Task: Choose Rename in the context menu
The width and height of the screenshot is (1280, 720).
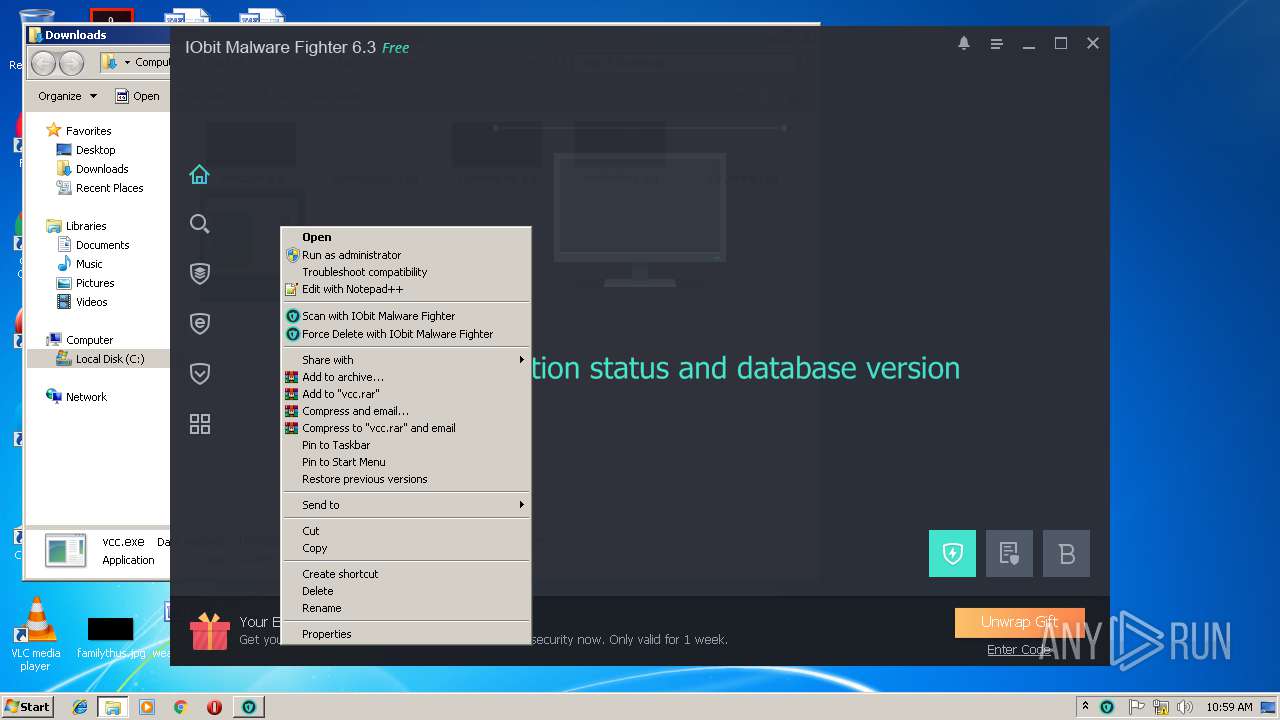Action: [x=406, y=608]
